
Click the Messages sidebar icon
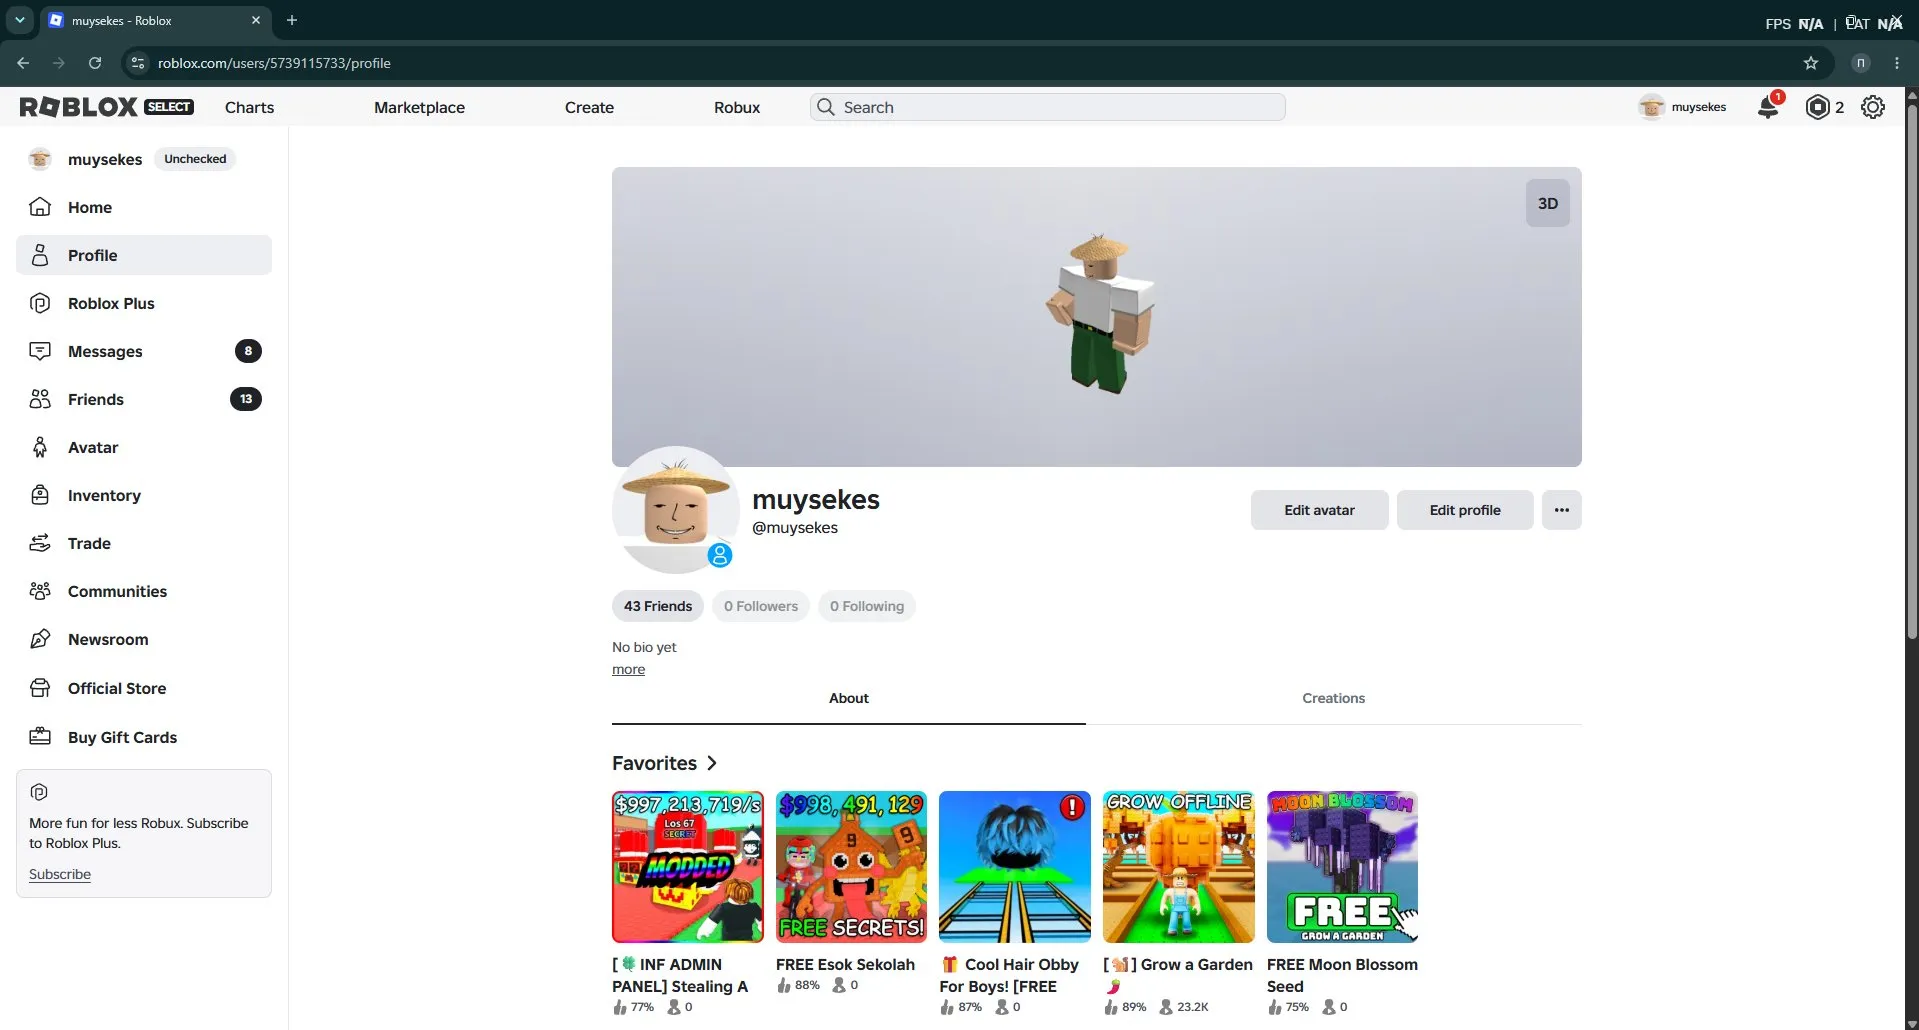coord(40,351)
